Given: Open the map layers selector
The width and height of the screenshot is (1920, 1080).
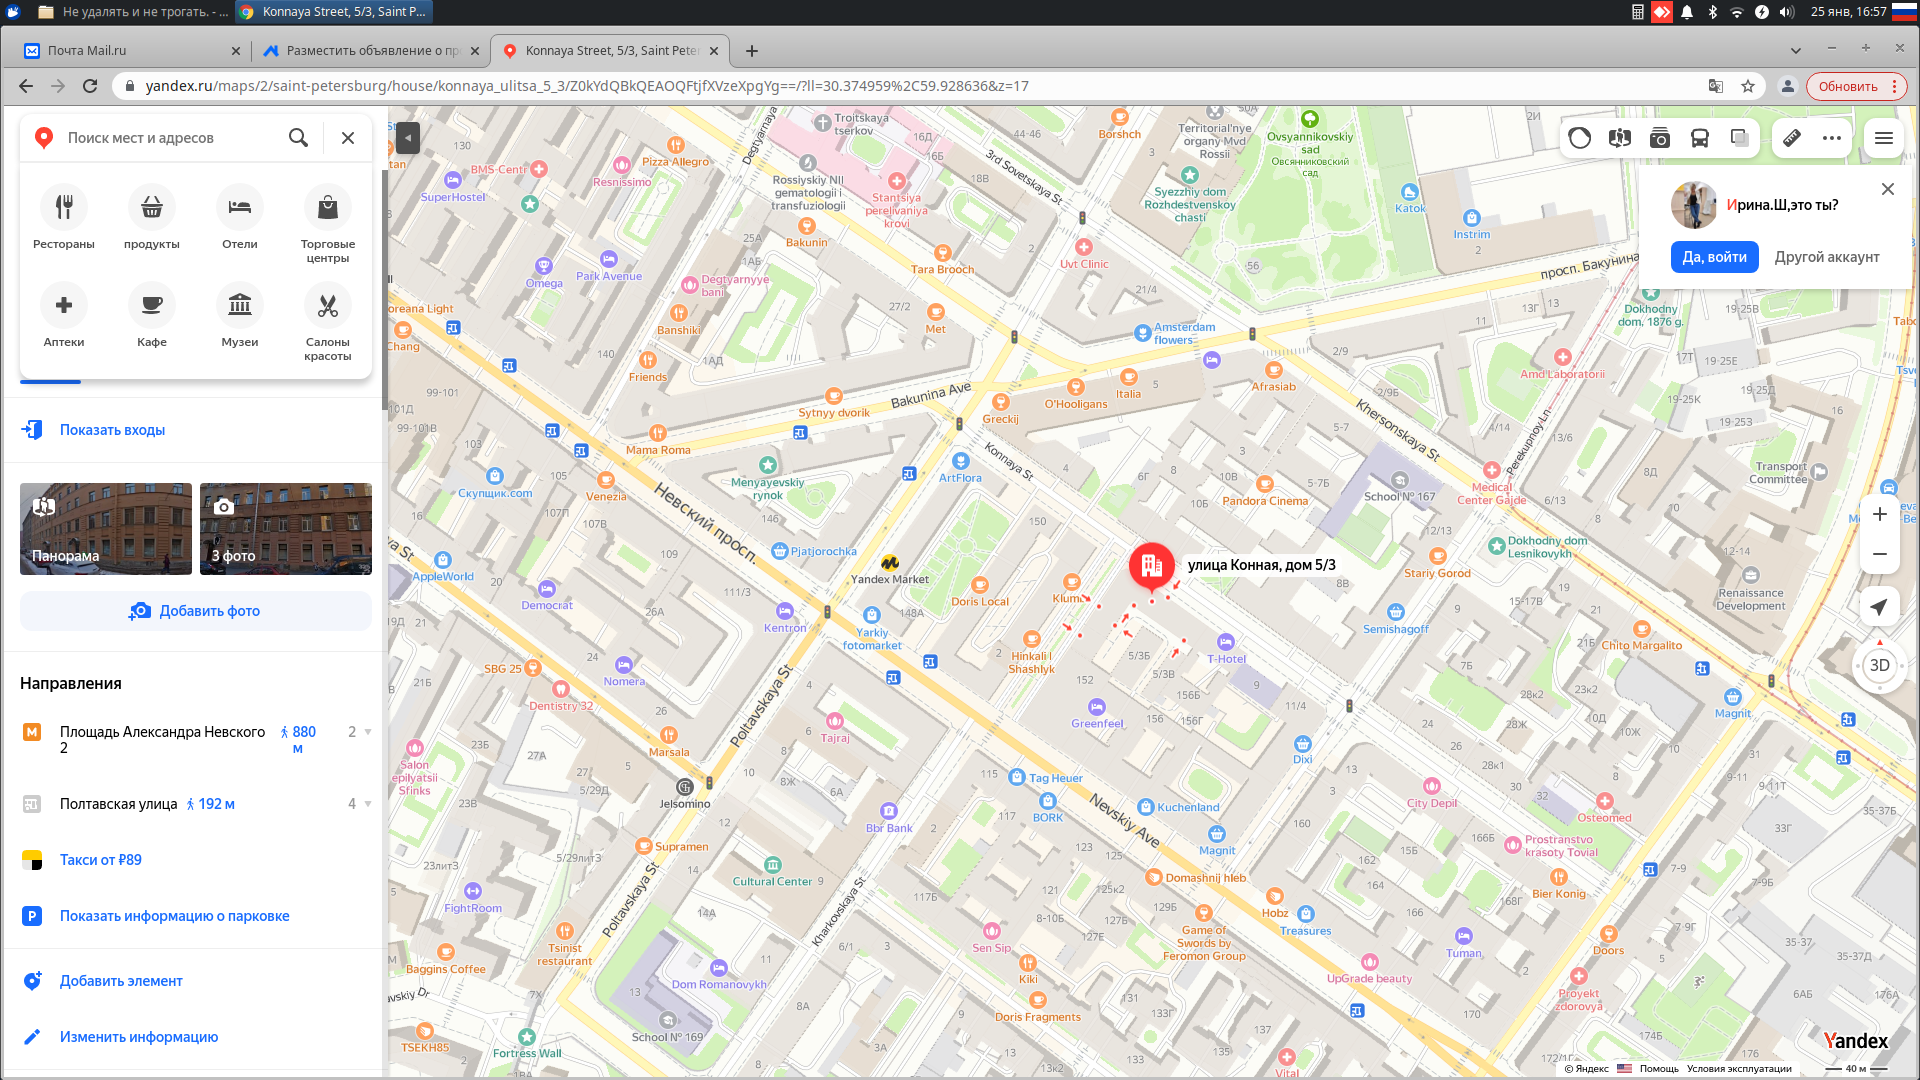Looking at the screenshot, I should point(1740,138).
